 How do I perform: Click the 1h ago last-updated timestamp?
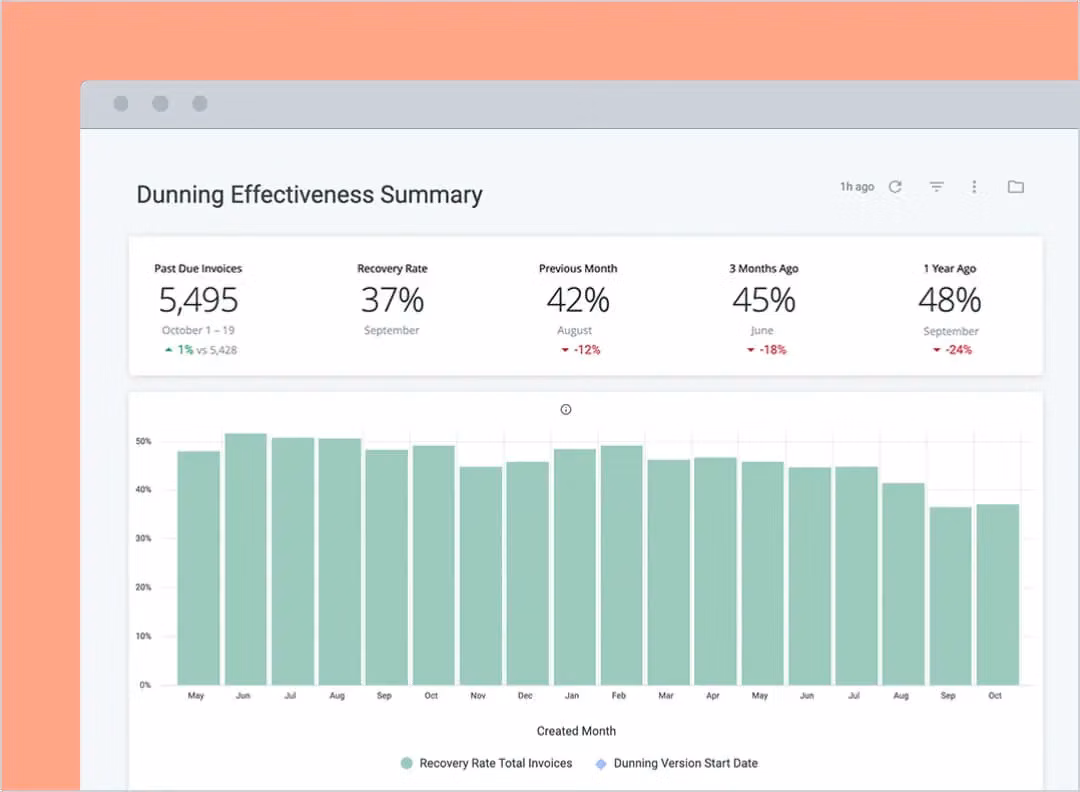click(857, 187)
